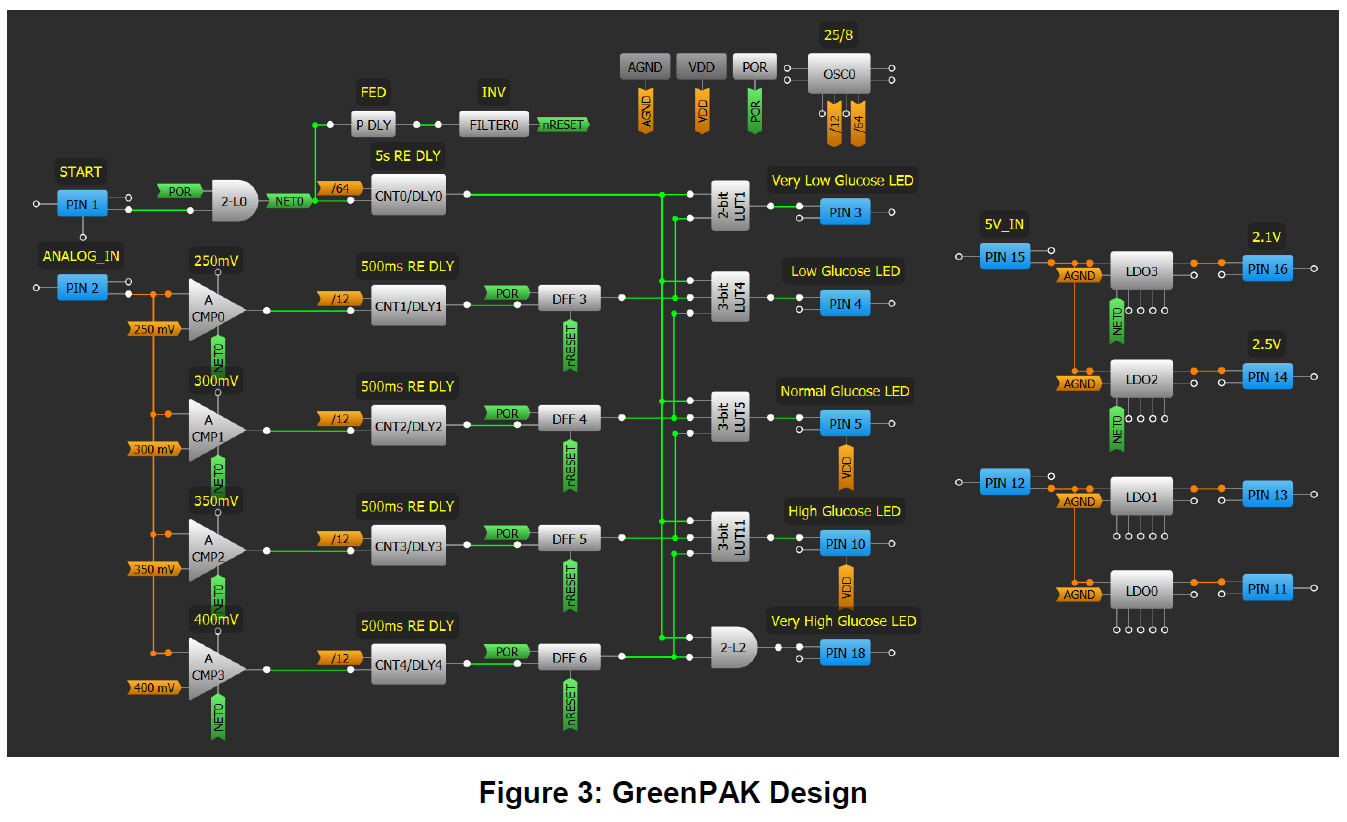Select the PIN 3 output block

(845, 212)
